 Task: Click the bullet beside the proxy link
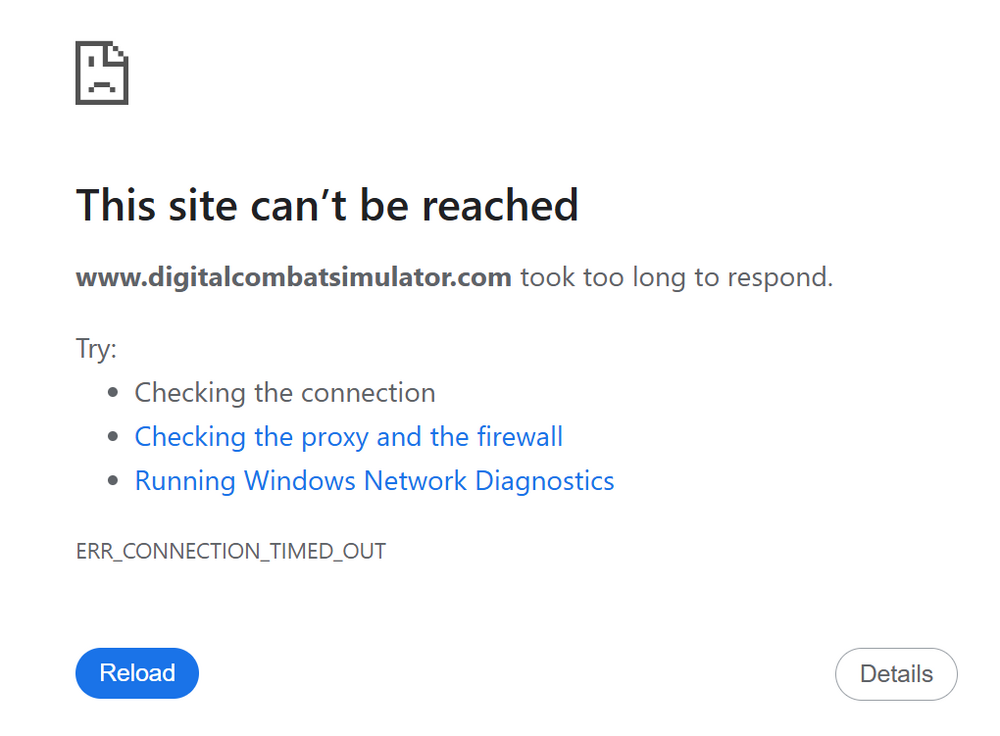coord(115,438)
